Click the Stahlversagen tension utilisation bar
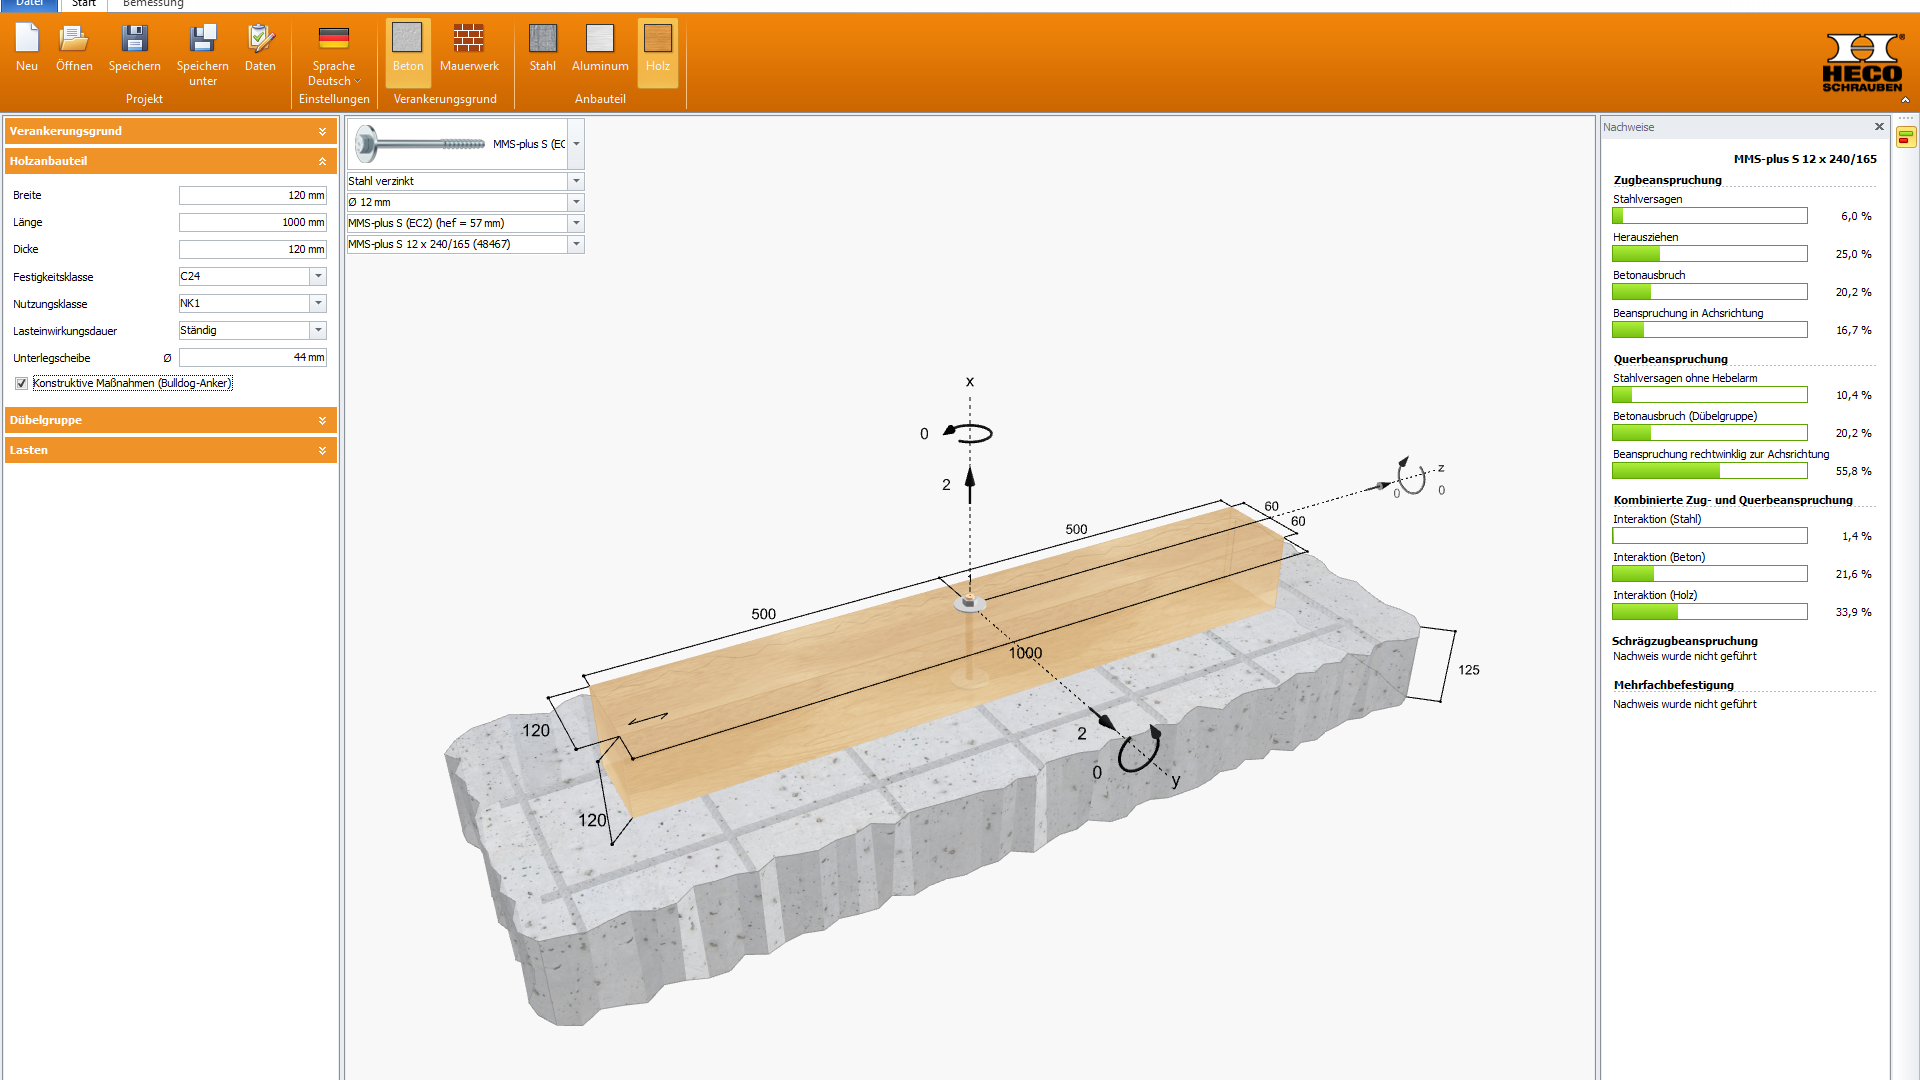Screen dimensions: 1920x1080 1710,216
